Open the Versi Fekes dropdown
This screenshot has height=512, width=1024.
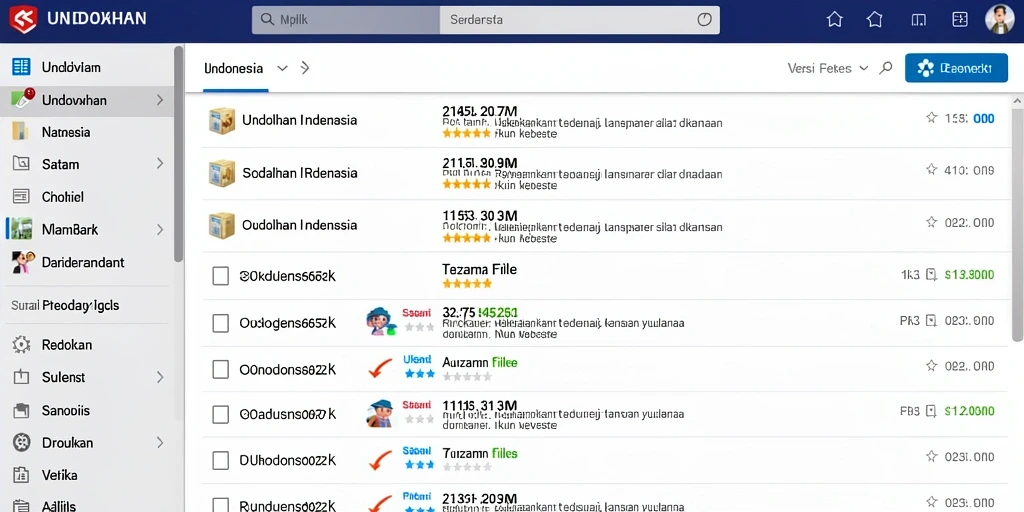[828, 68]
